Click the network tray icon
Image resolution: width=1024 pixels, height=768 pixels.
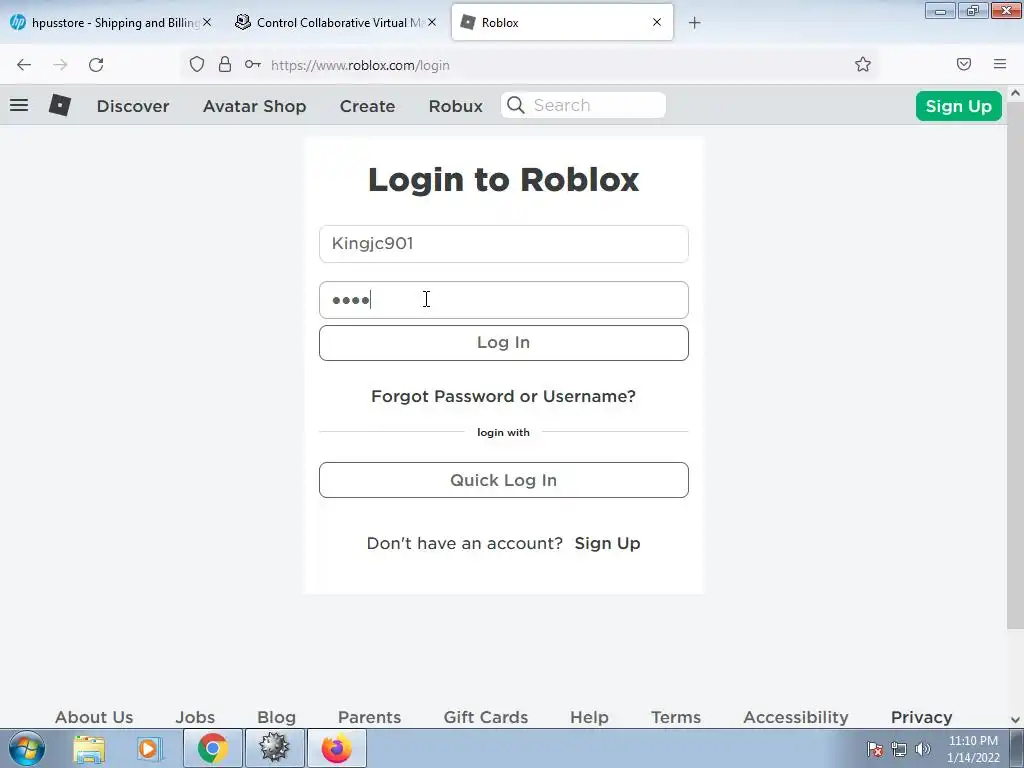click(x=899, y=749)
